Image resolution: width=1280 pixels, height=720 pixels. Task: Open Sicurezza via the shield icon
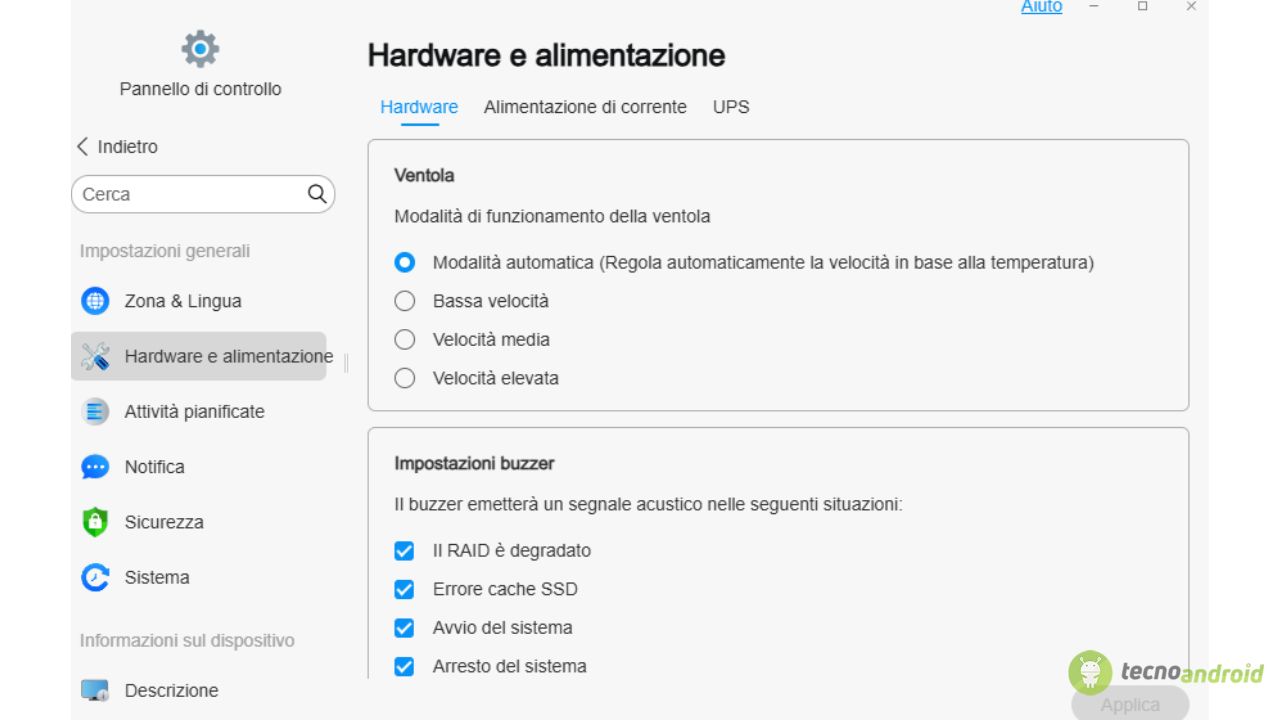(x=95, y=522)
